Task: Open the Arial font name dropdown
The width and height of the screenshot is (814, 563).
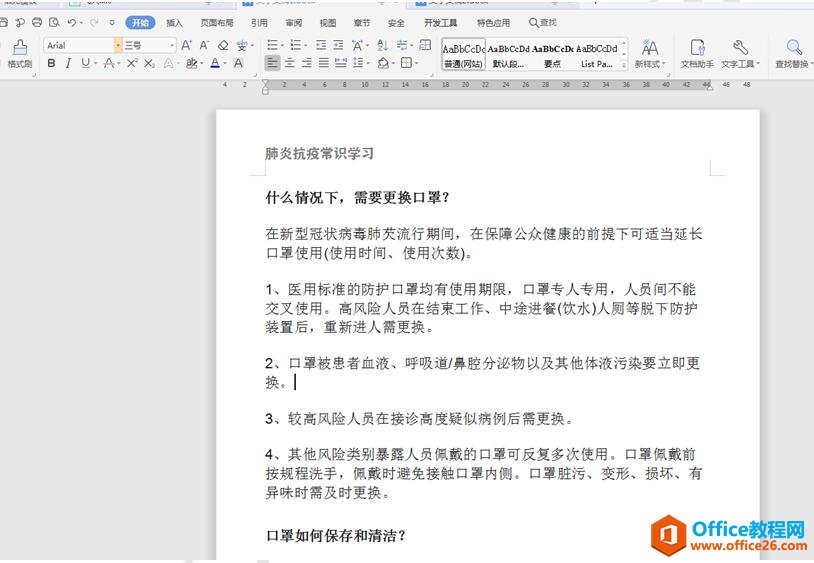Action: coord(118,45)
